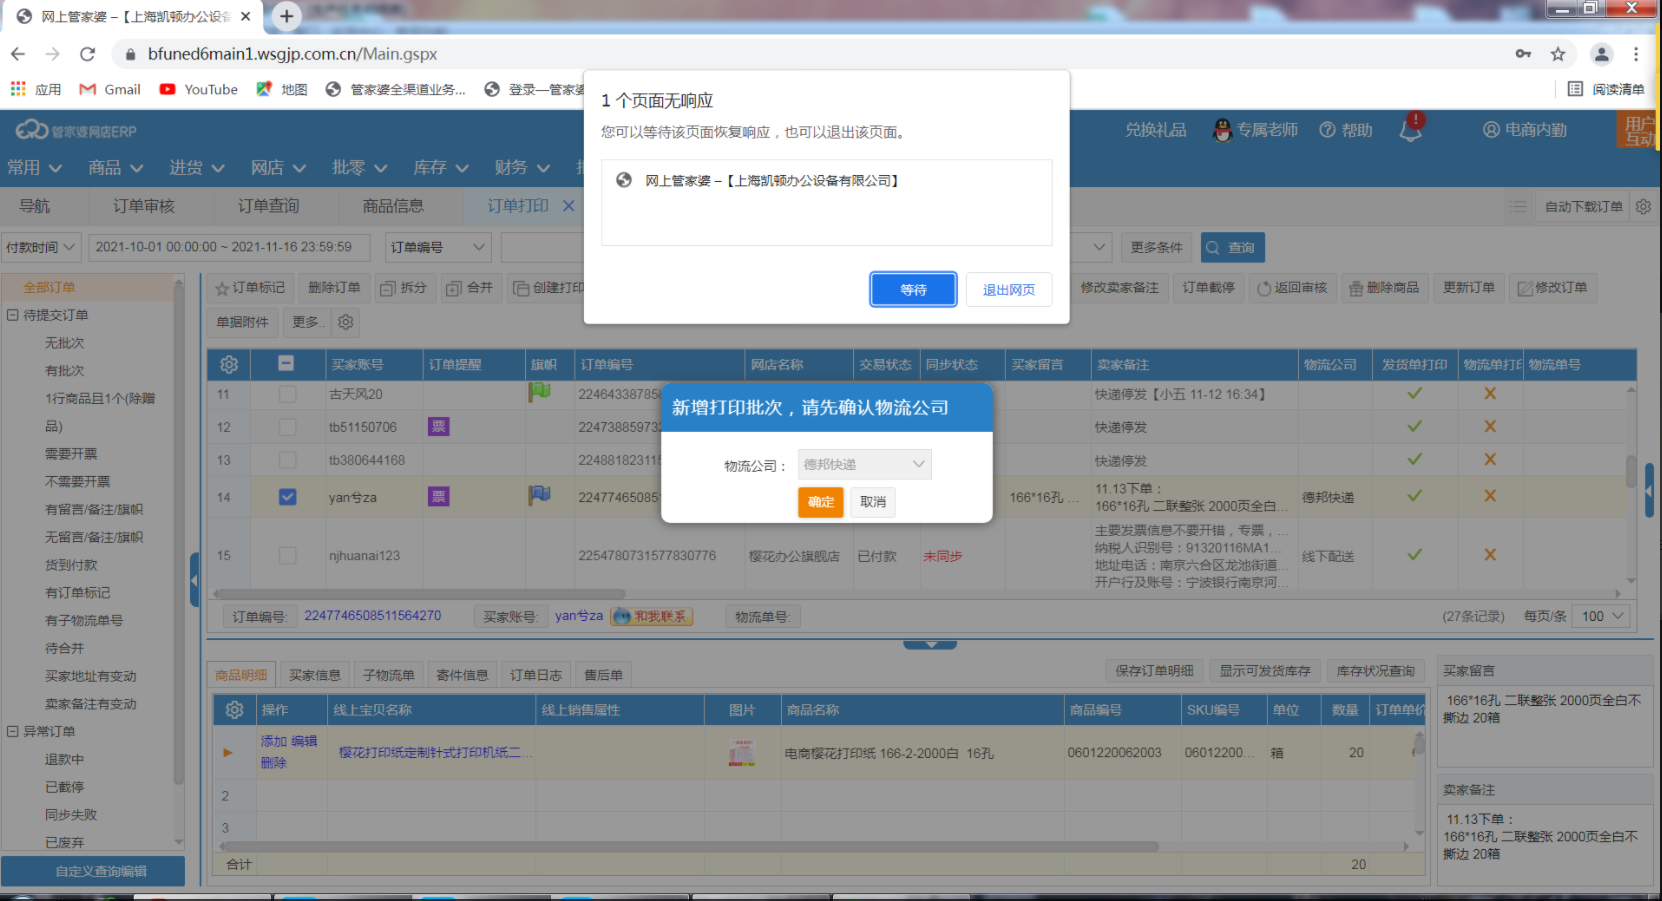
Task: Open order grid column settings gear
Action: pyautogui.click(x=229, y=365)
